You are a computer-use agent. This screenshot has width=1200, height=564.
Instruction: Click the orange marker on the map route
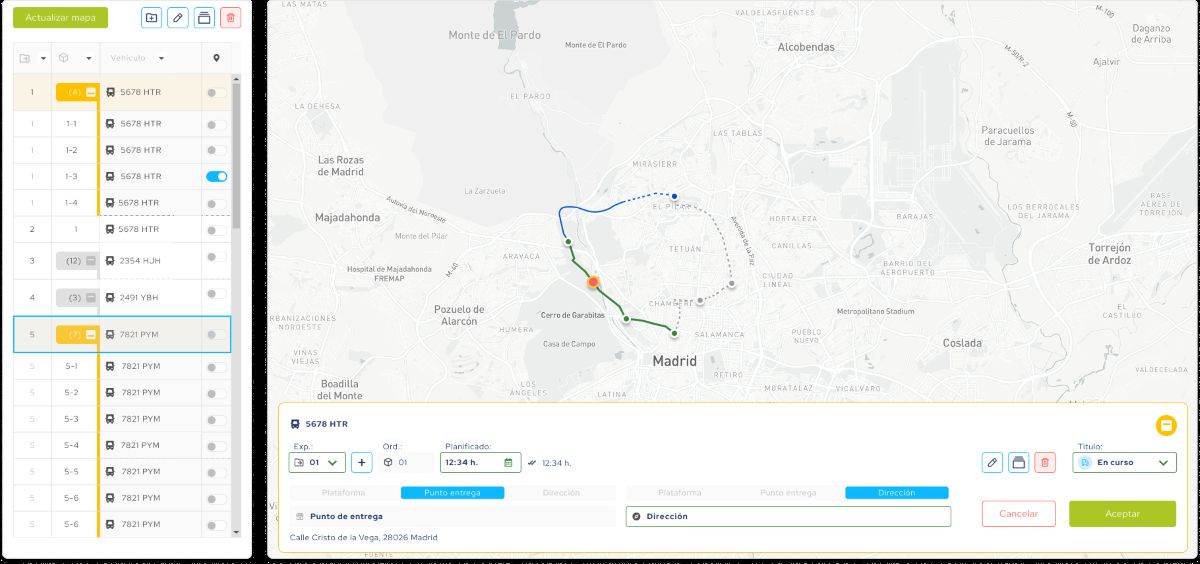[x=593, y=283]
